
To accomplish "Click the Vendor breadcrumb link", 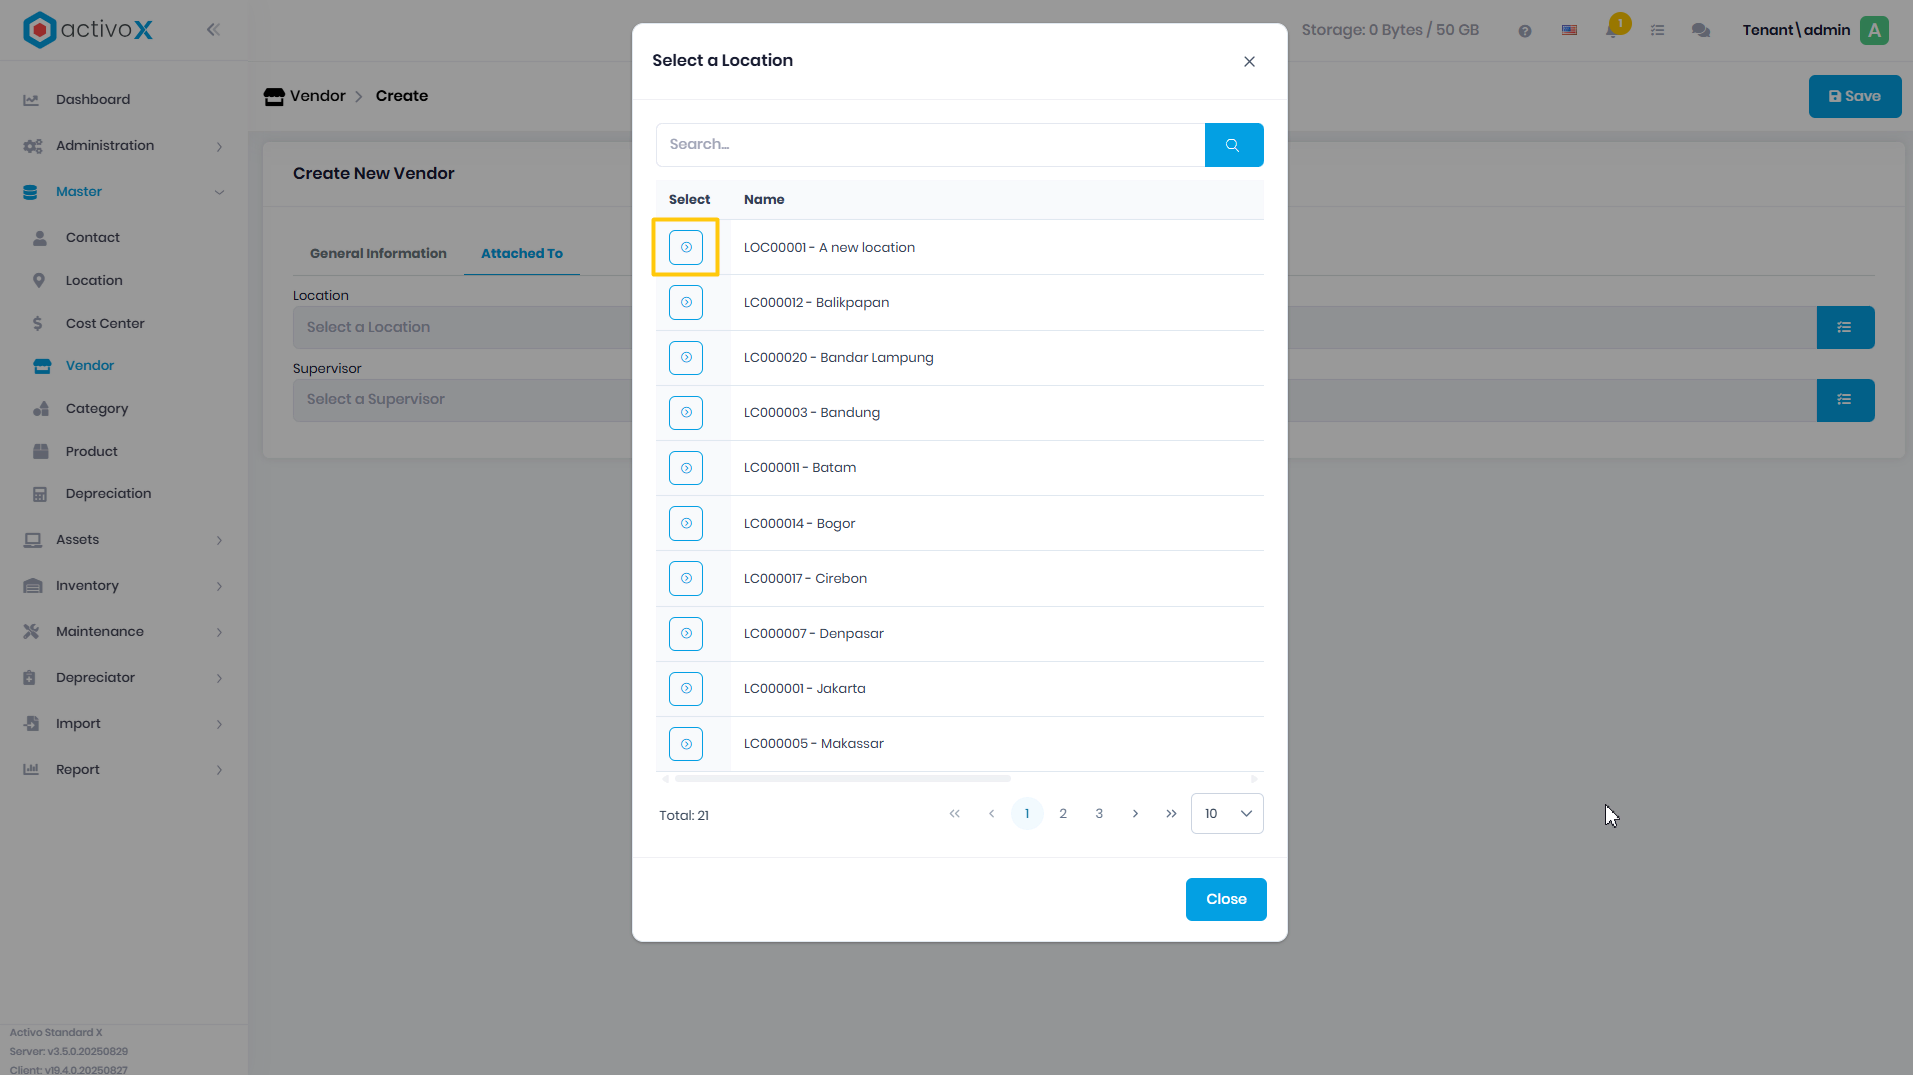I will click(x=318, y=96).
